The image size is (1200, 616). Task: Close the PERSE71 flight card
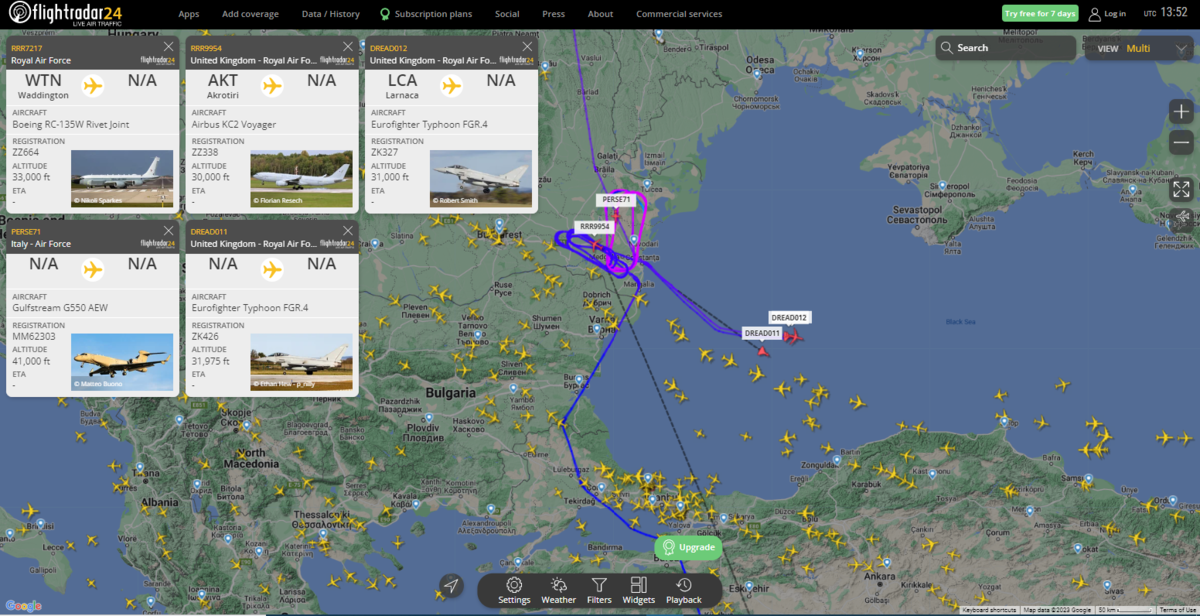168,231
